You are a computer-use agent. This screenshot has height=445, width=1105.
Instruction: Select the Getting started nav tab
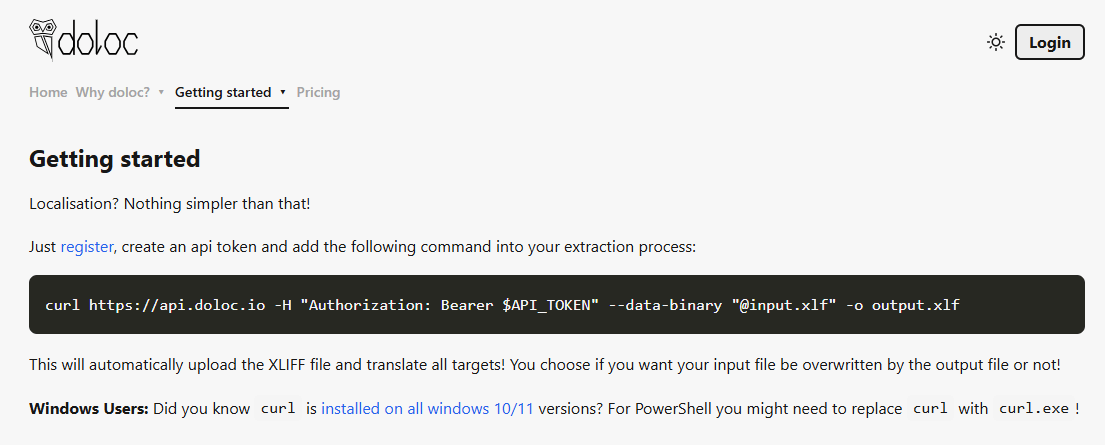223,92
